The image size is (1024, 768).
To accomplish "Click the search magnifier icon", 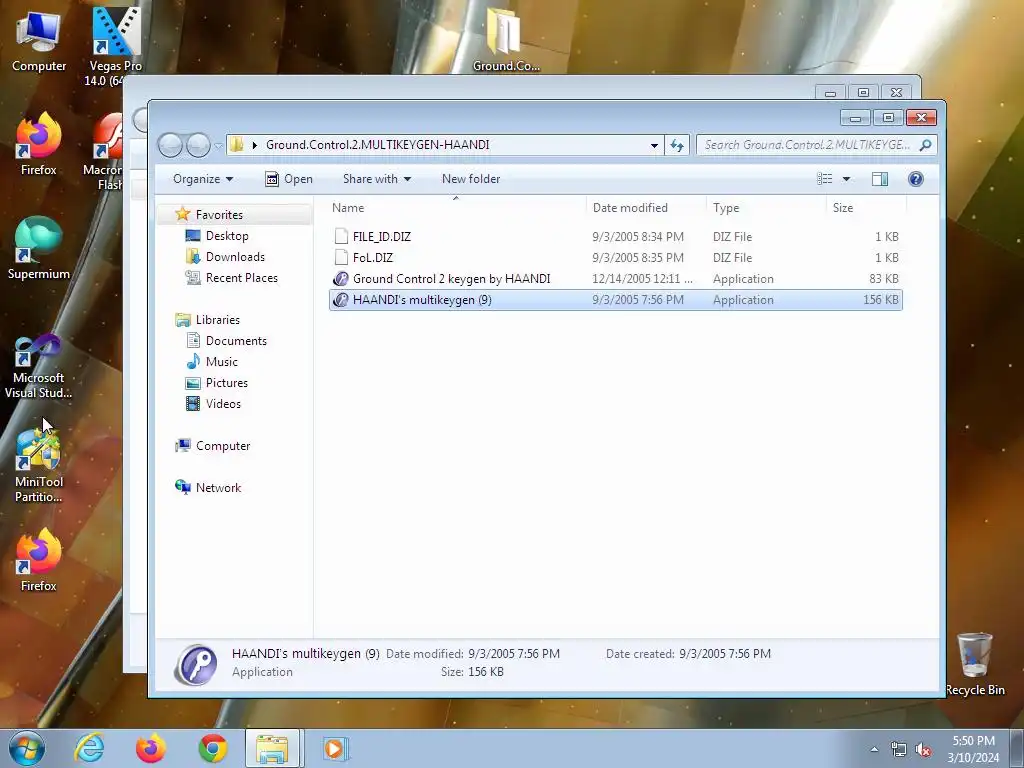I will [925, 145].
